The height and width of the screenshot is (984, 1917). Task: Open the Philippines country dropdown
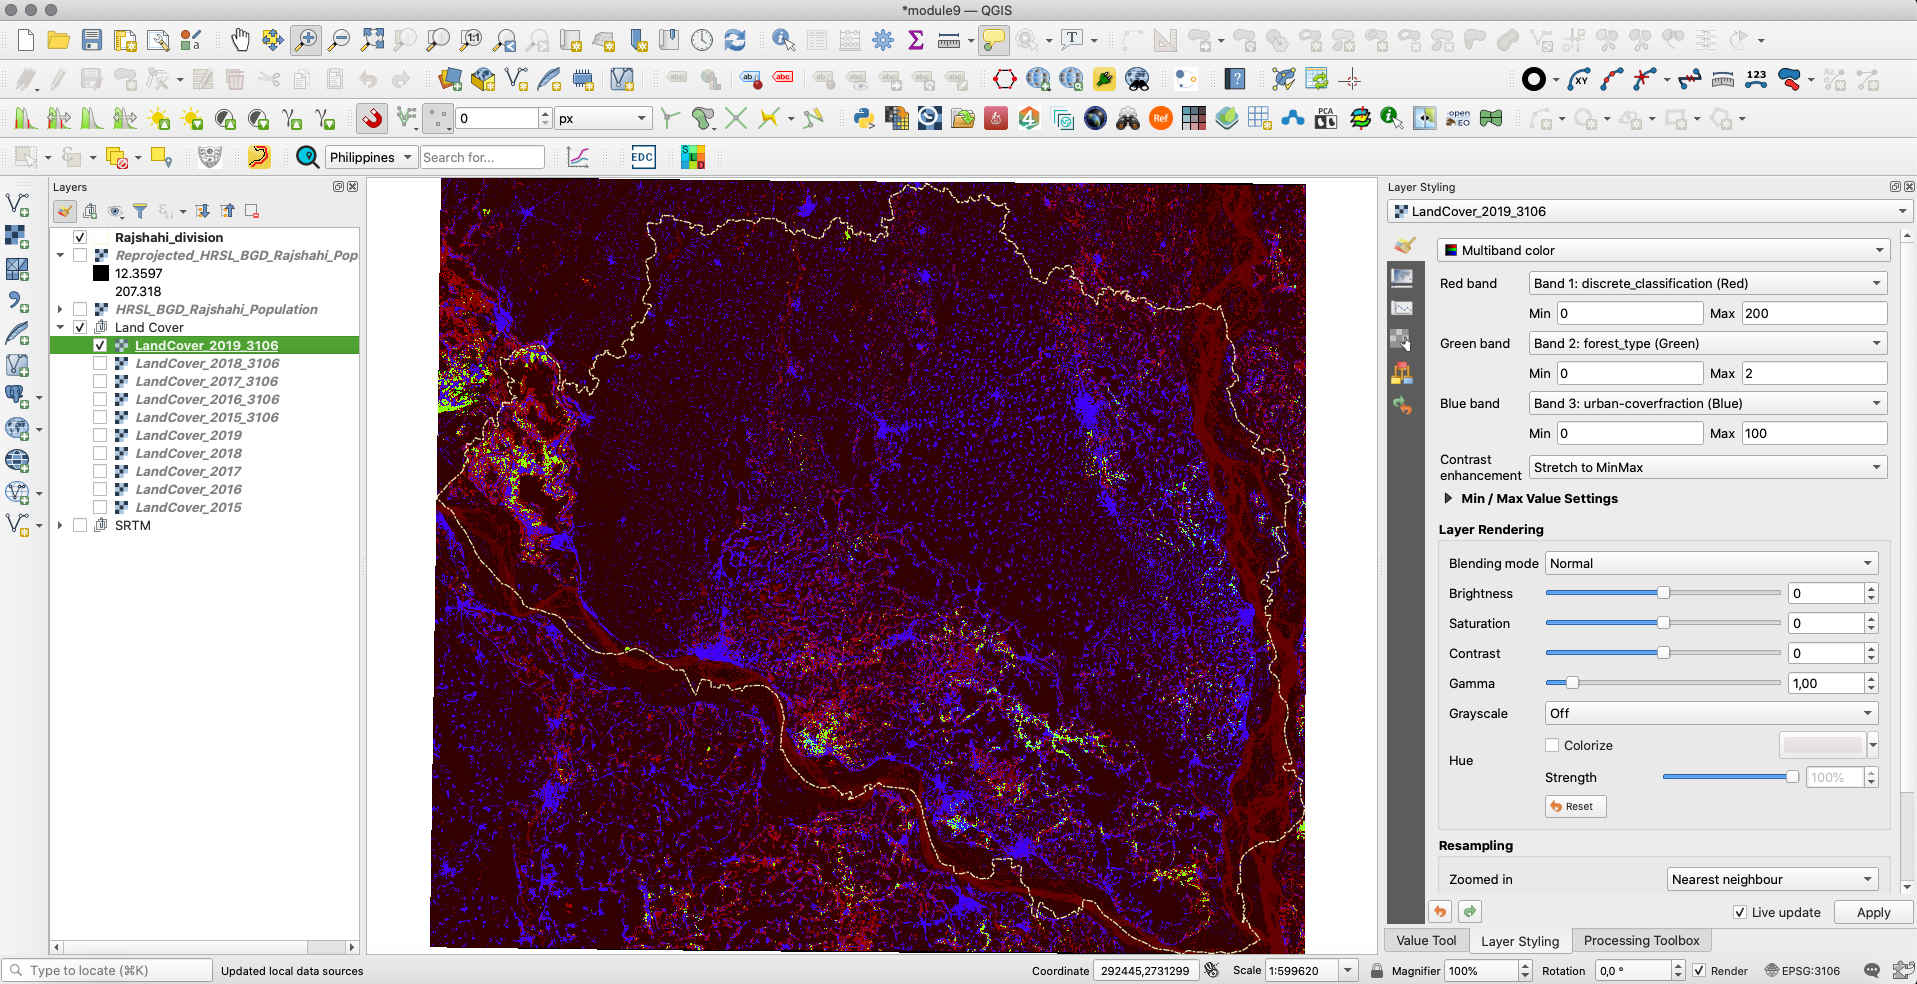pyautogui.click(x=372, y=157)
